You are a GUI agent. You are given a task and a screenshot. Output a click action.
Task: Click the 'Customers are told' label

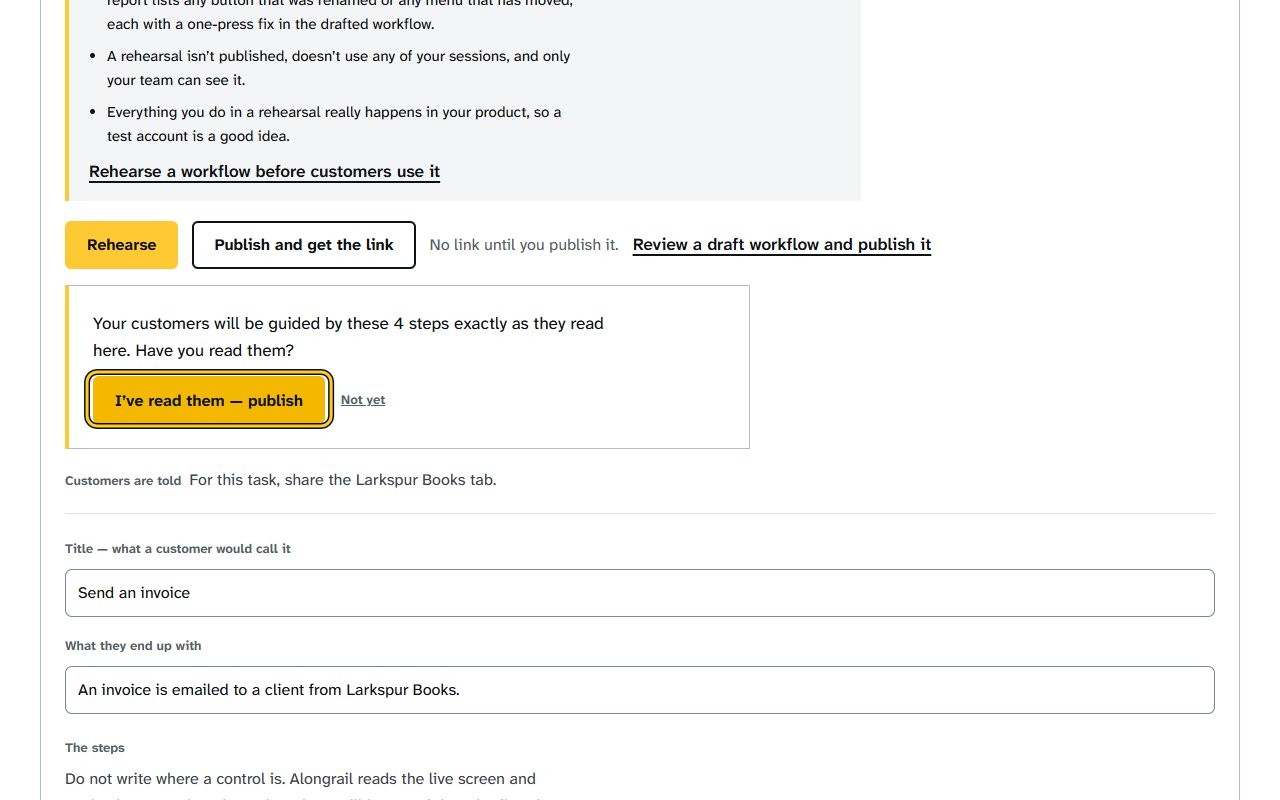click(123, 481)
